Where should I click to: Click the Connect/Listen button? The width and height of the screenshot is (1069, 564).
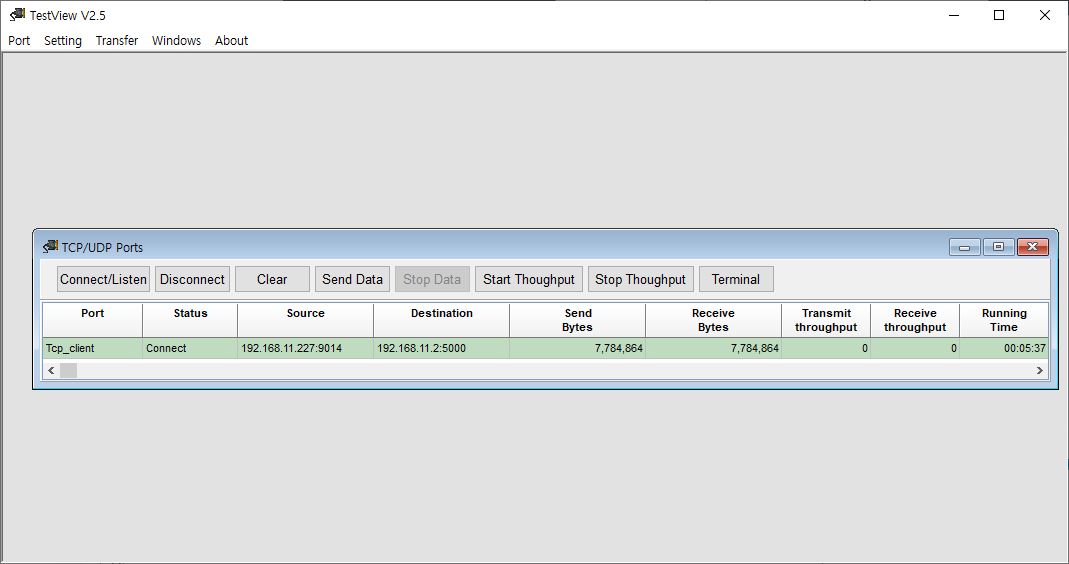point(104,279)
